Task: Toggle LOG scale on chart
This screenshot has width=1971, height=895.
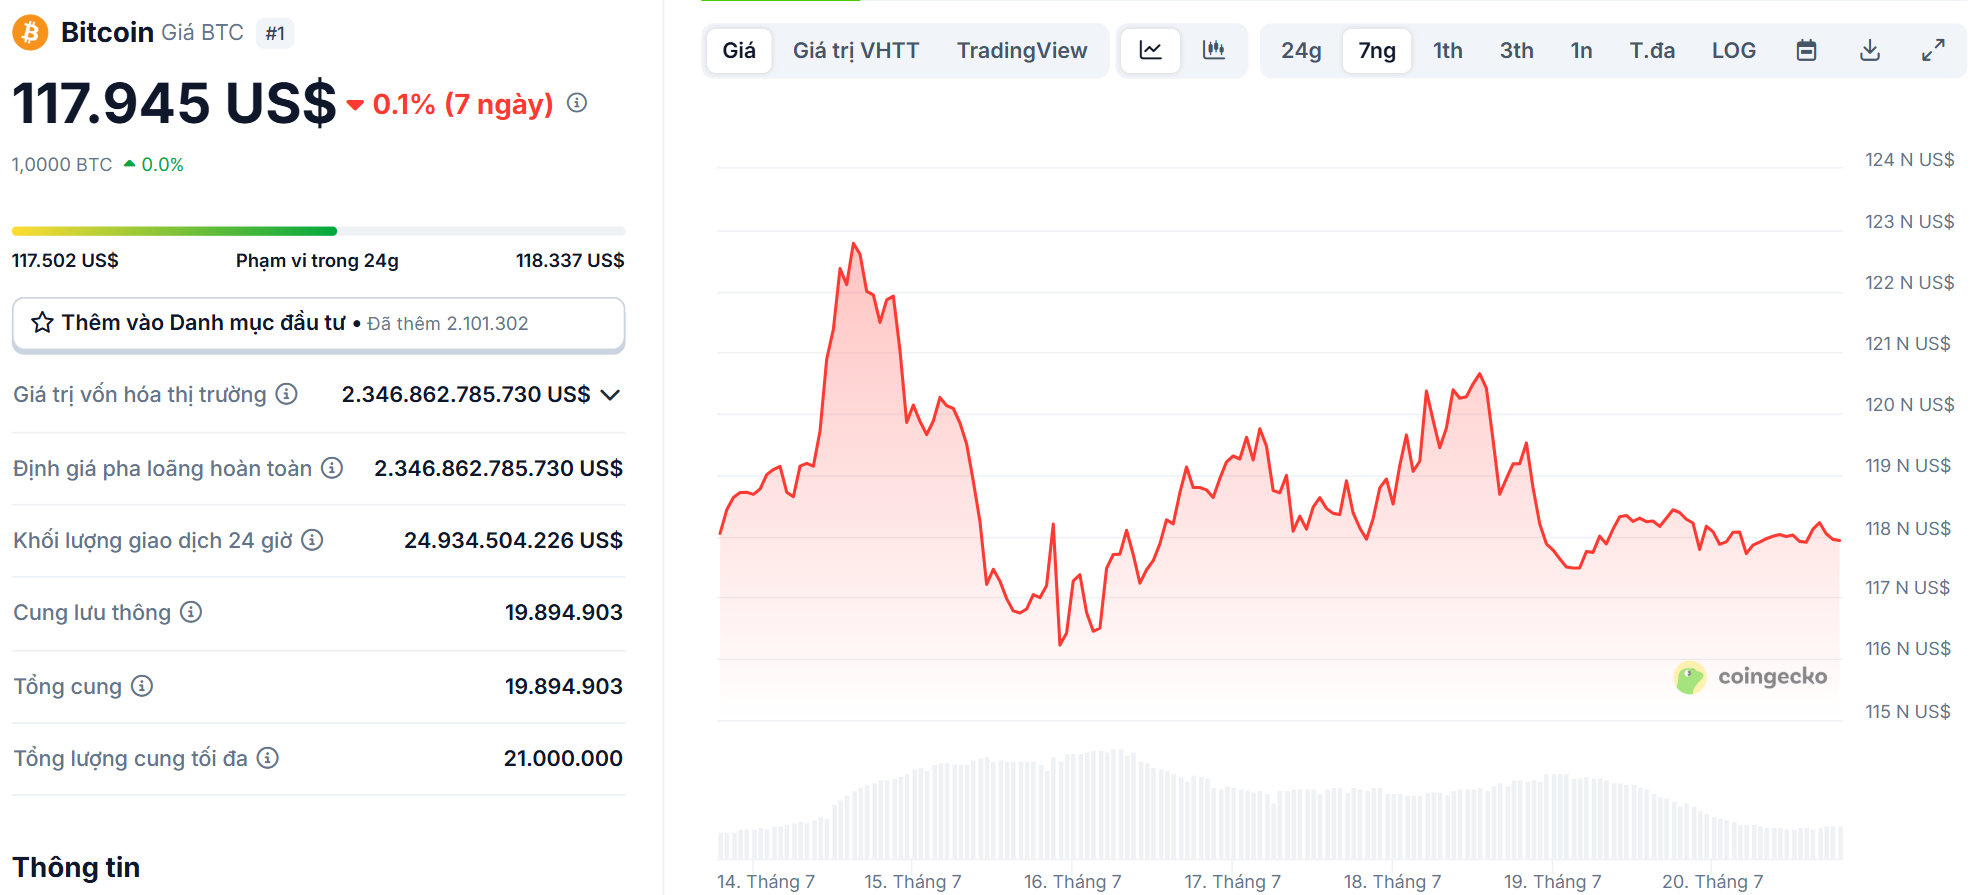Action: pos(1734,50)
